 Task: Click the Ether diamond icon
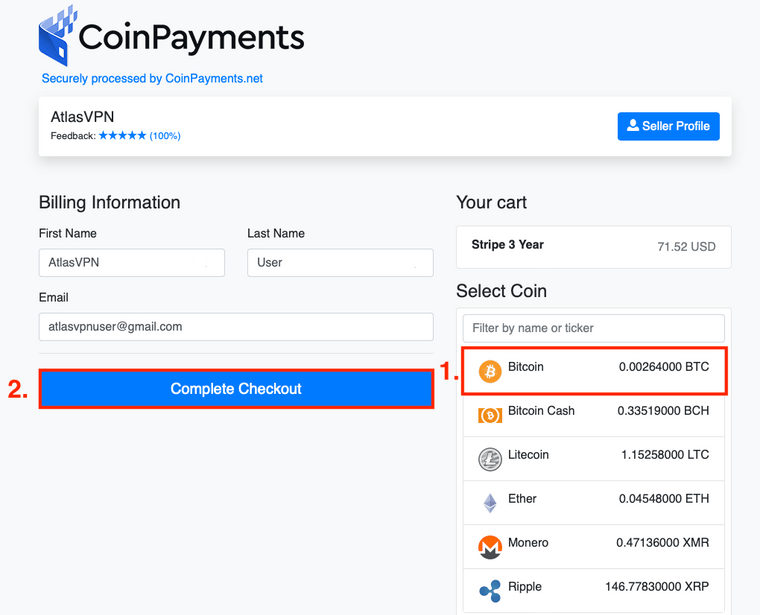click(x=490, y=503)
